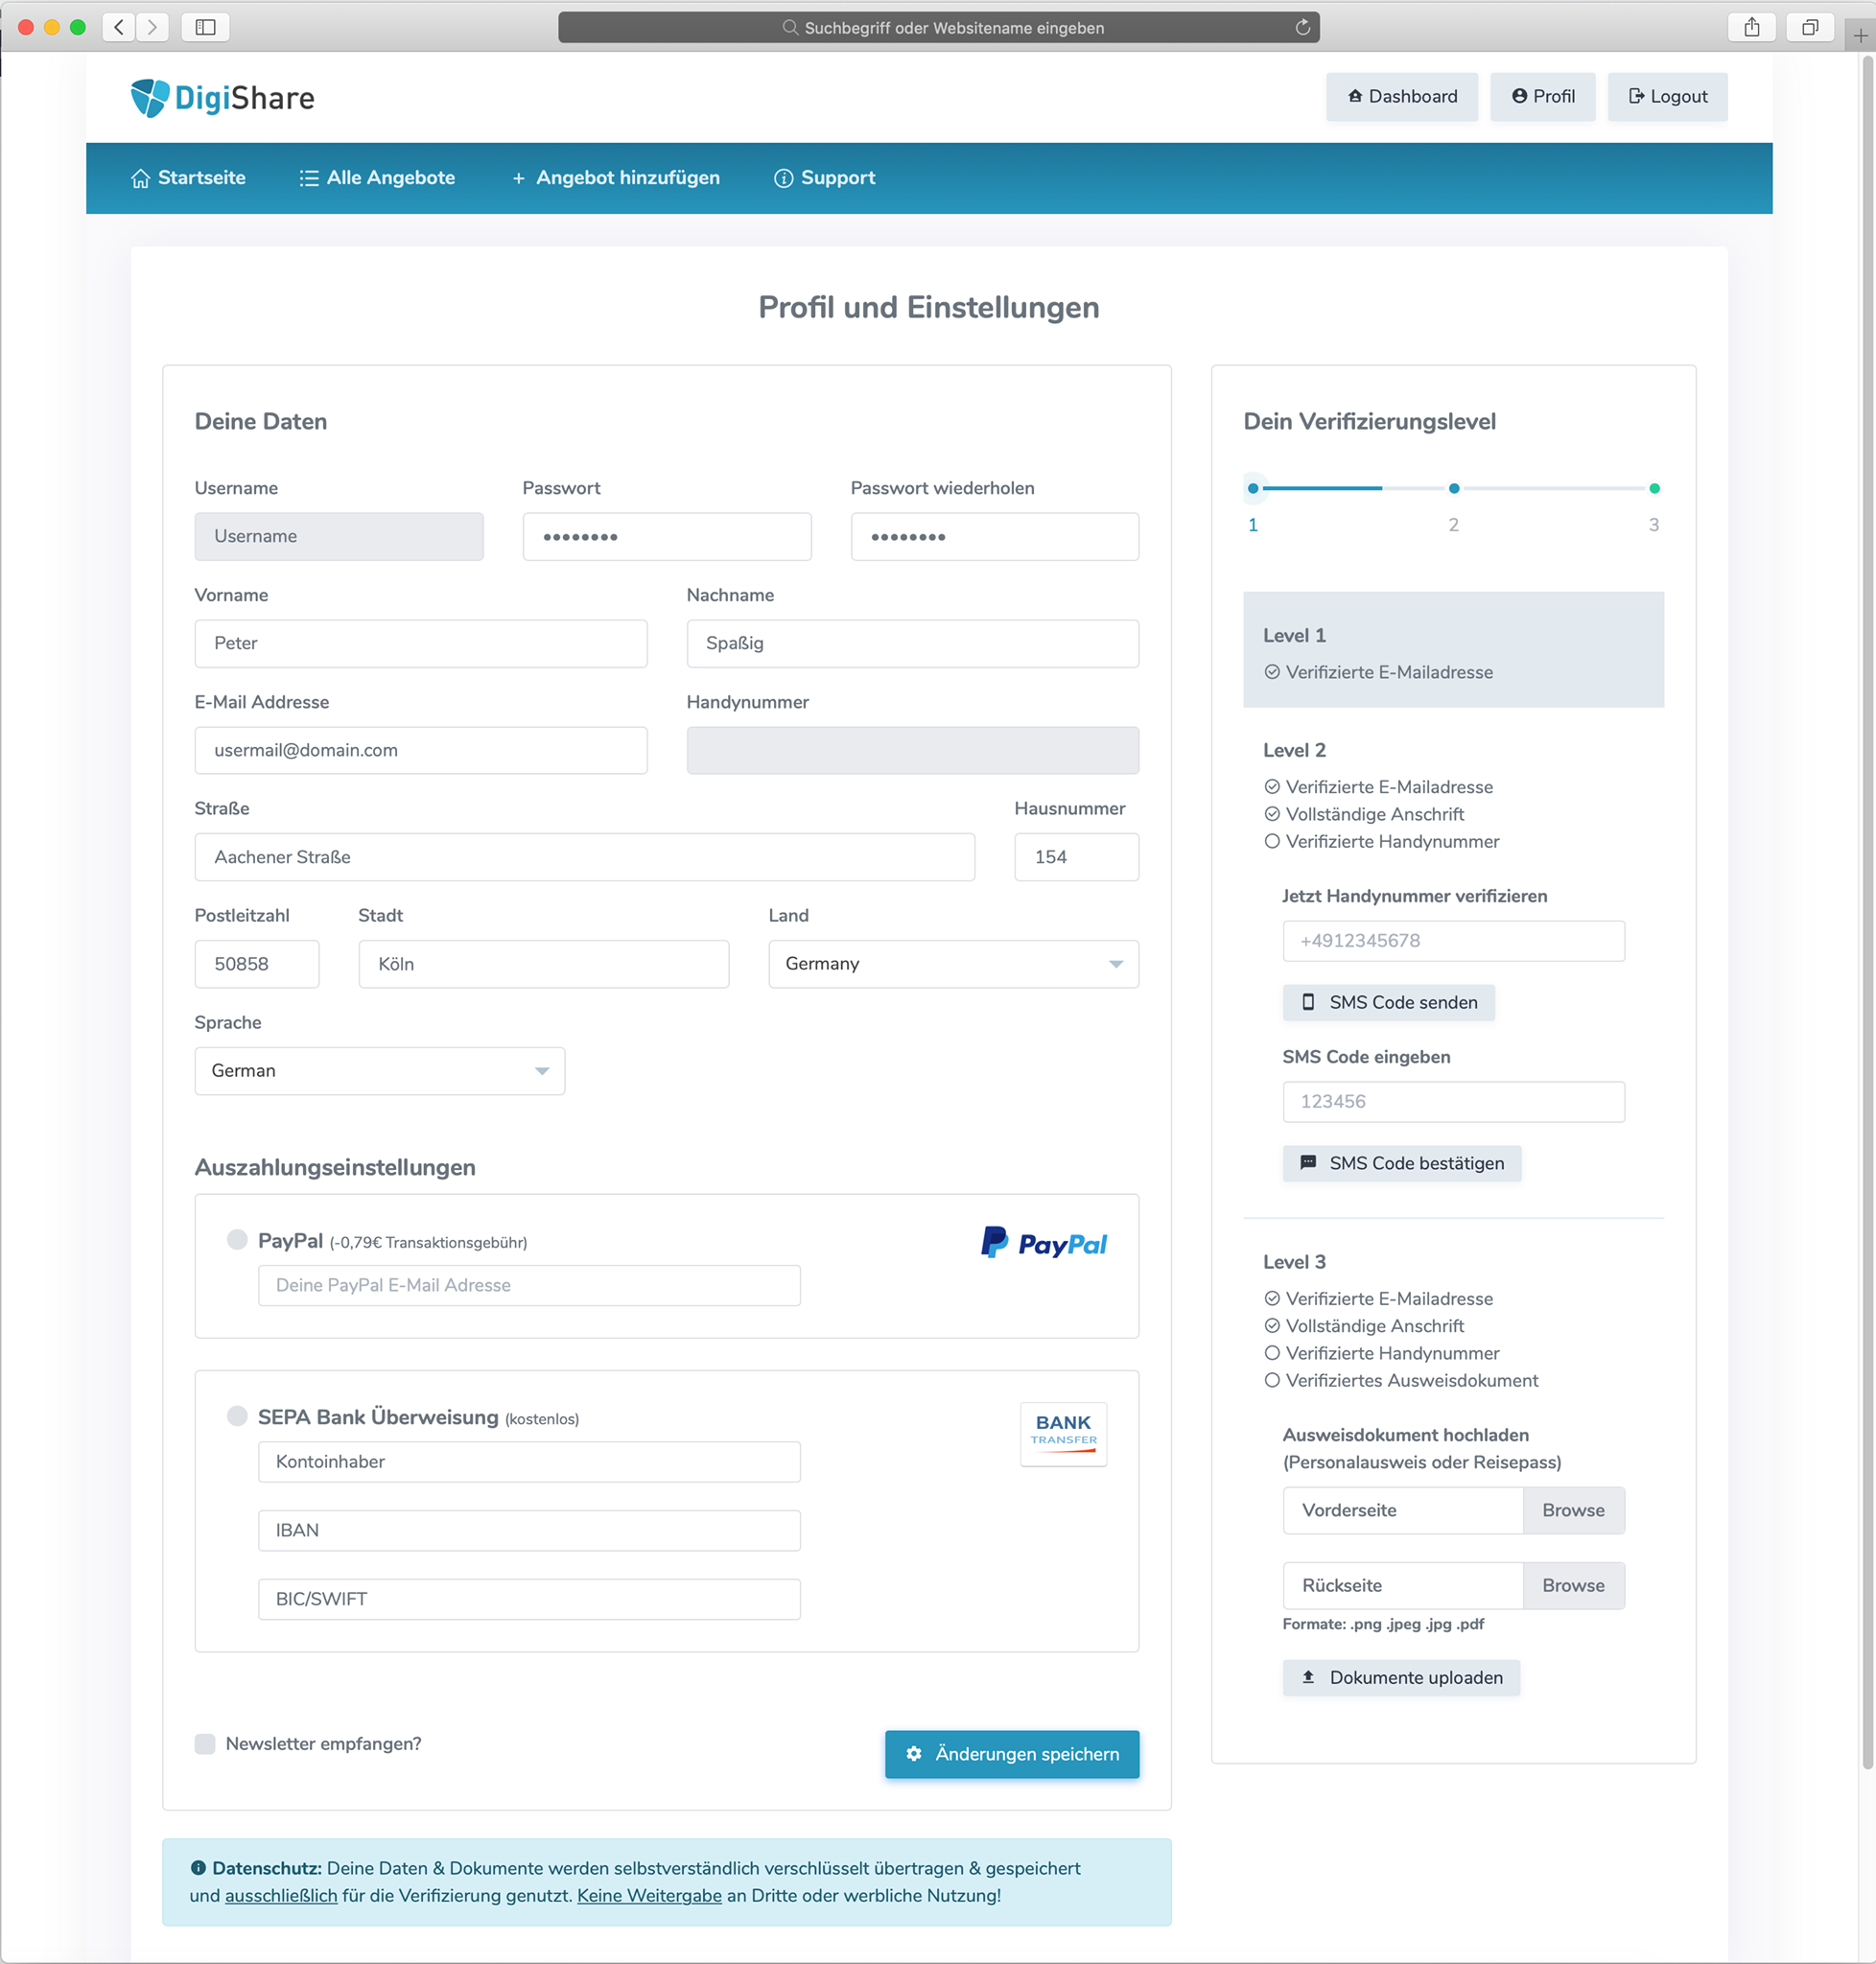Click the IBAN input field
This screenshot has height=1964, width=1876.
pos(529,1530)
